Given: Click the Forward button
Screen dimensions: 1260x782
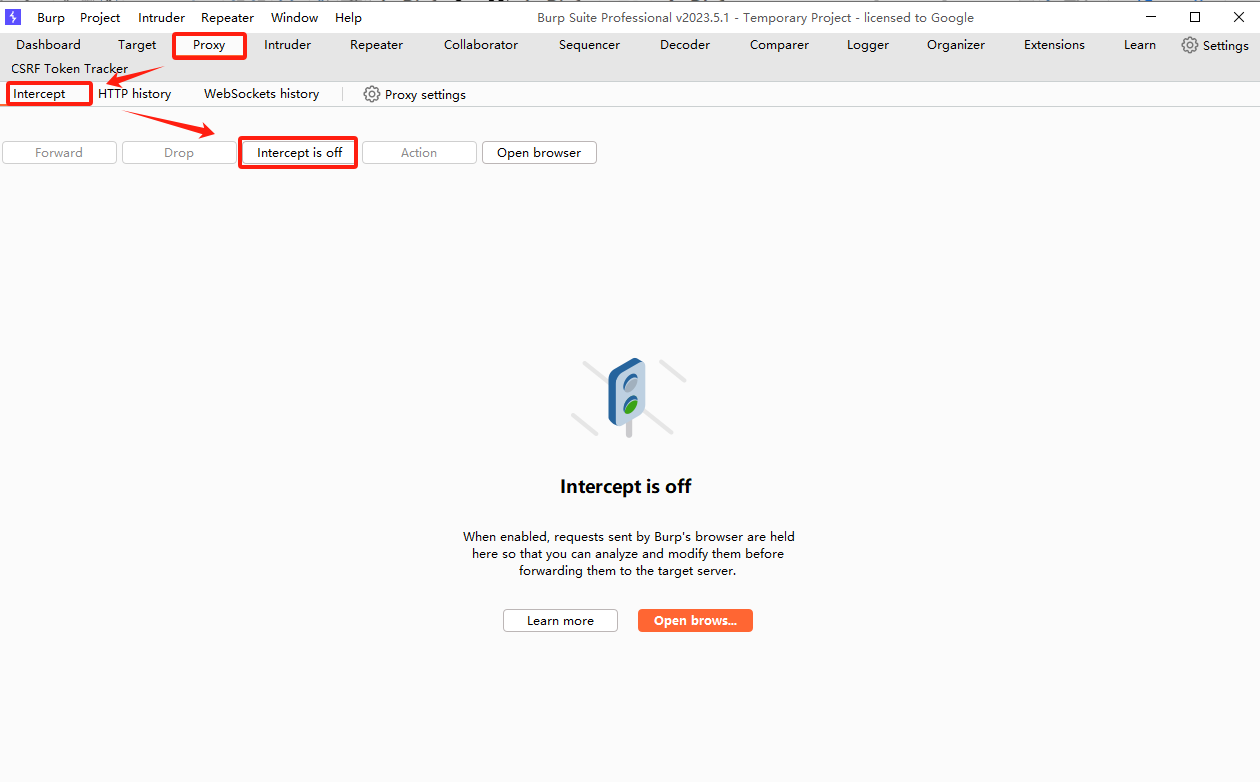Looking at the screenshot, I should point(59,153).
